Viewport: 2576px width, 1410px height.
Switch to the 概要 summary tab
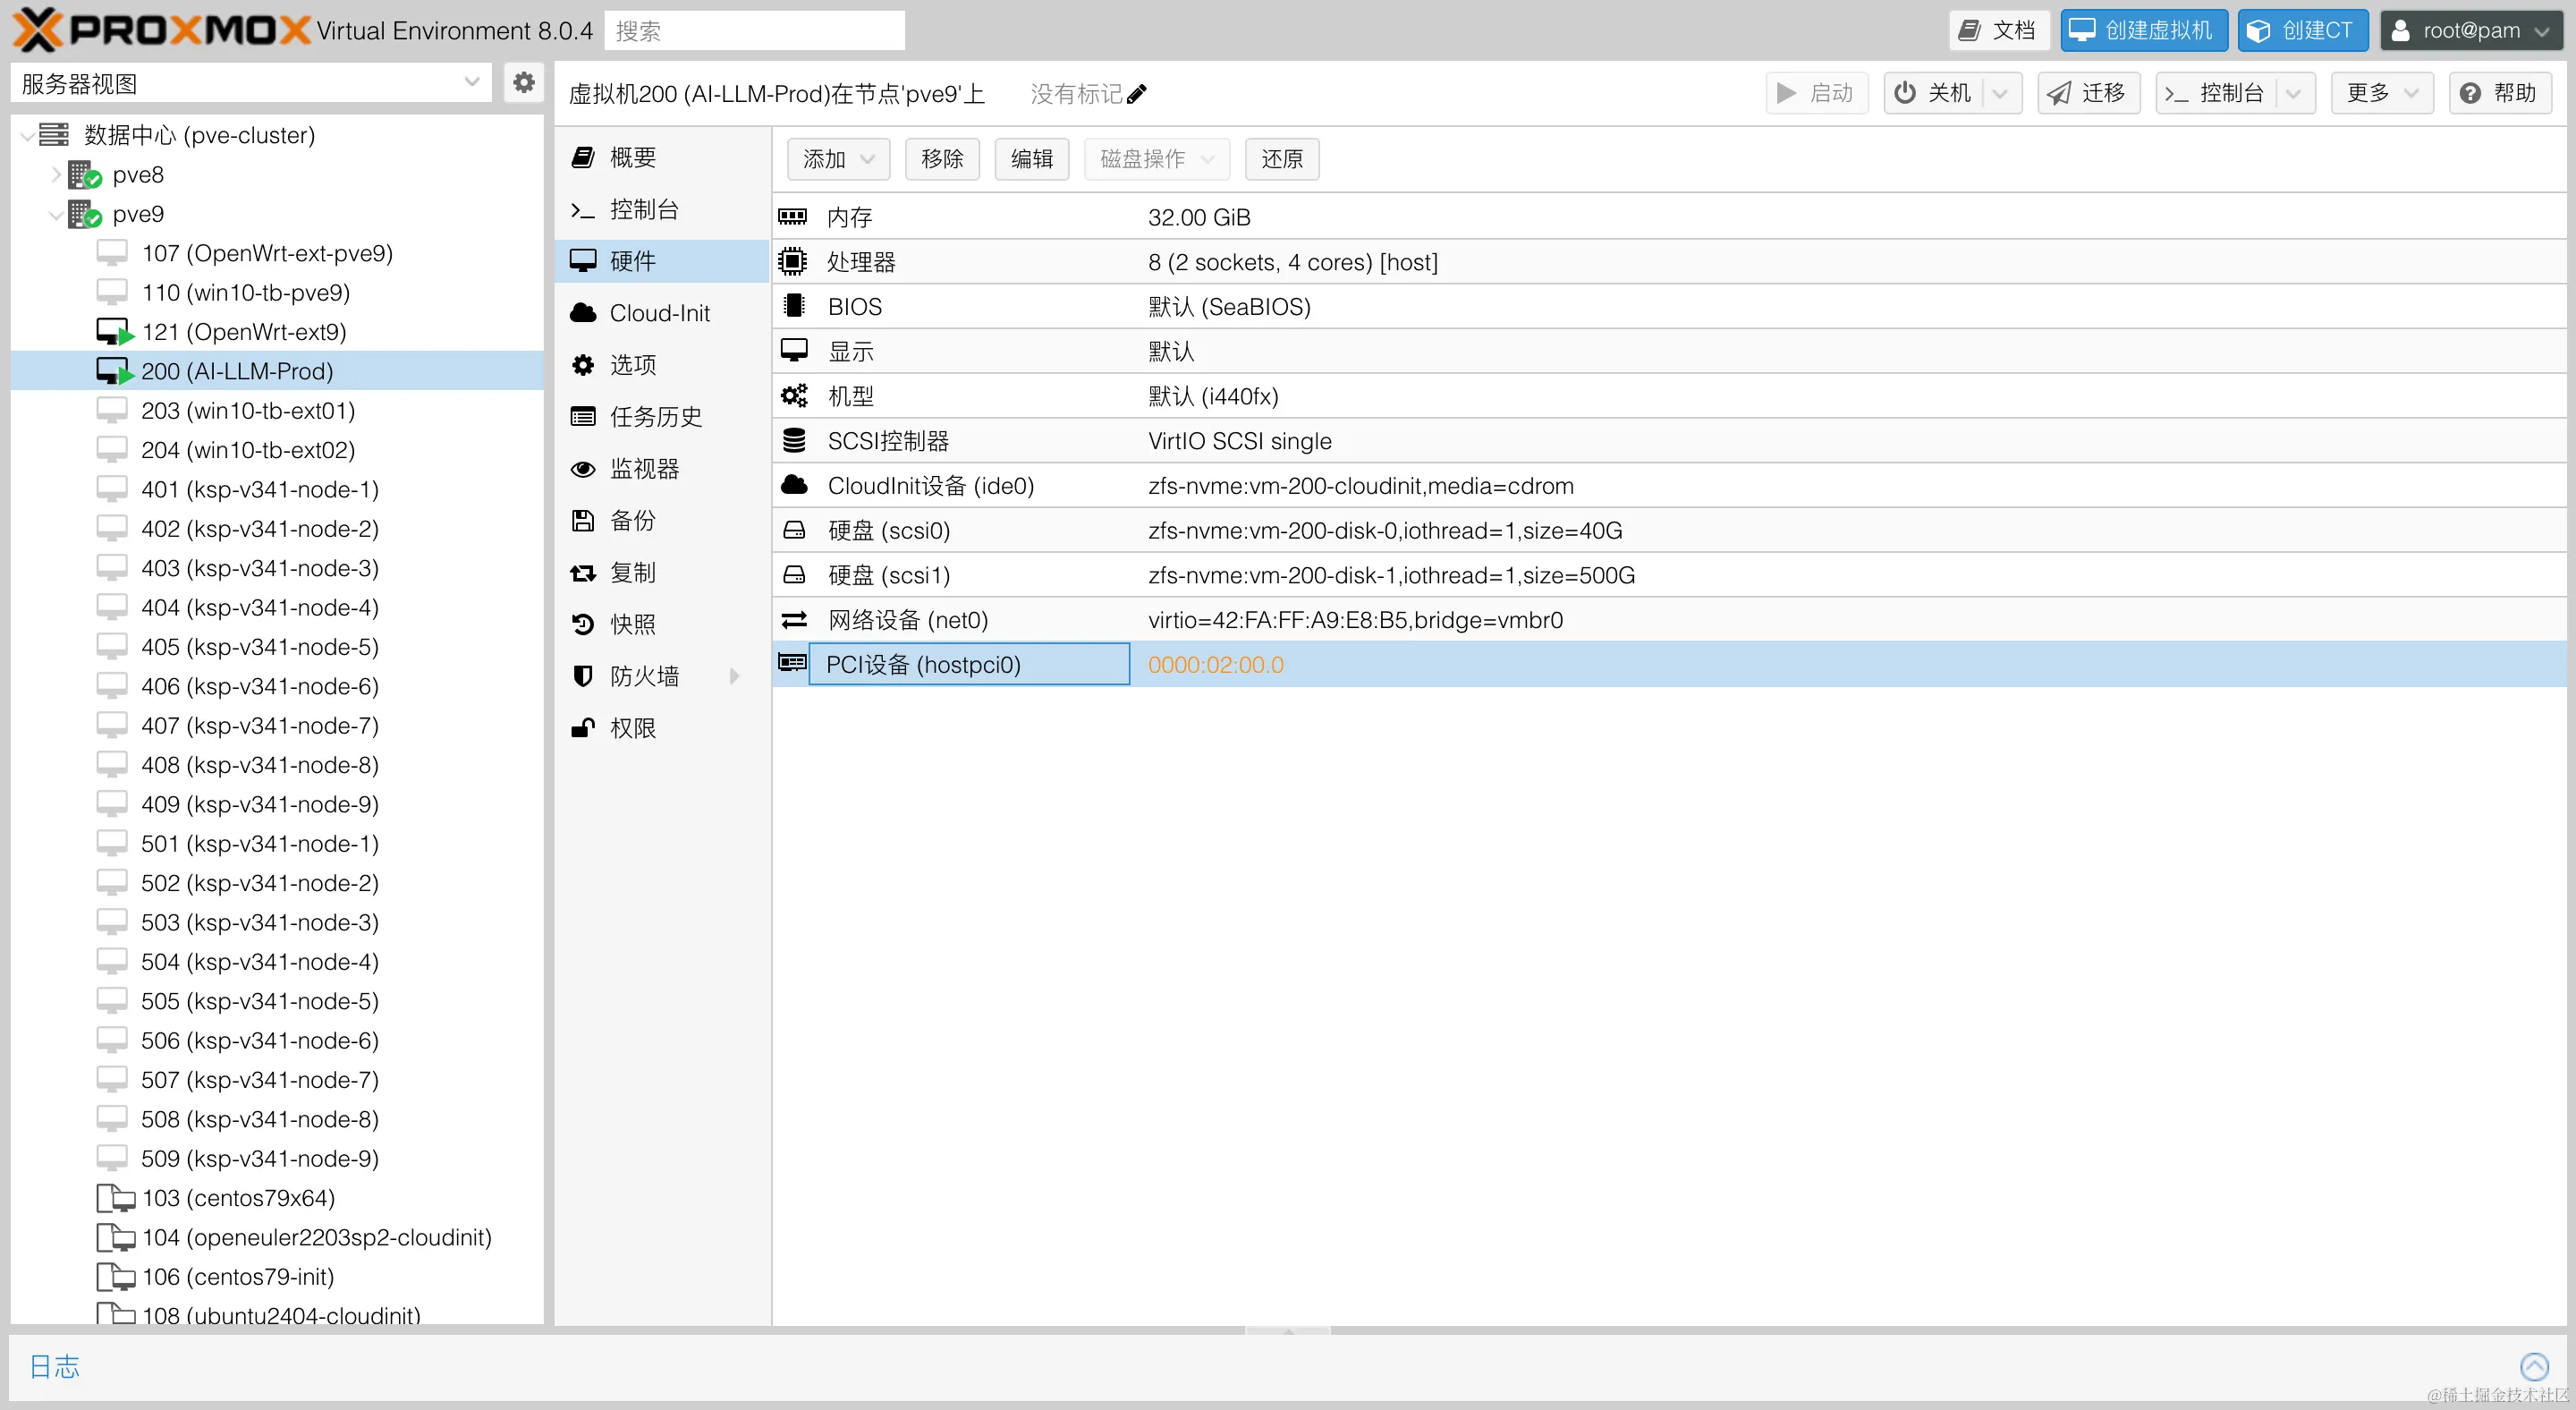click(x=633, y=157)
